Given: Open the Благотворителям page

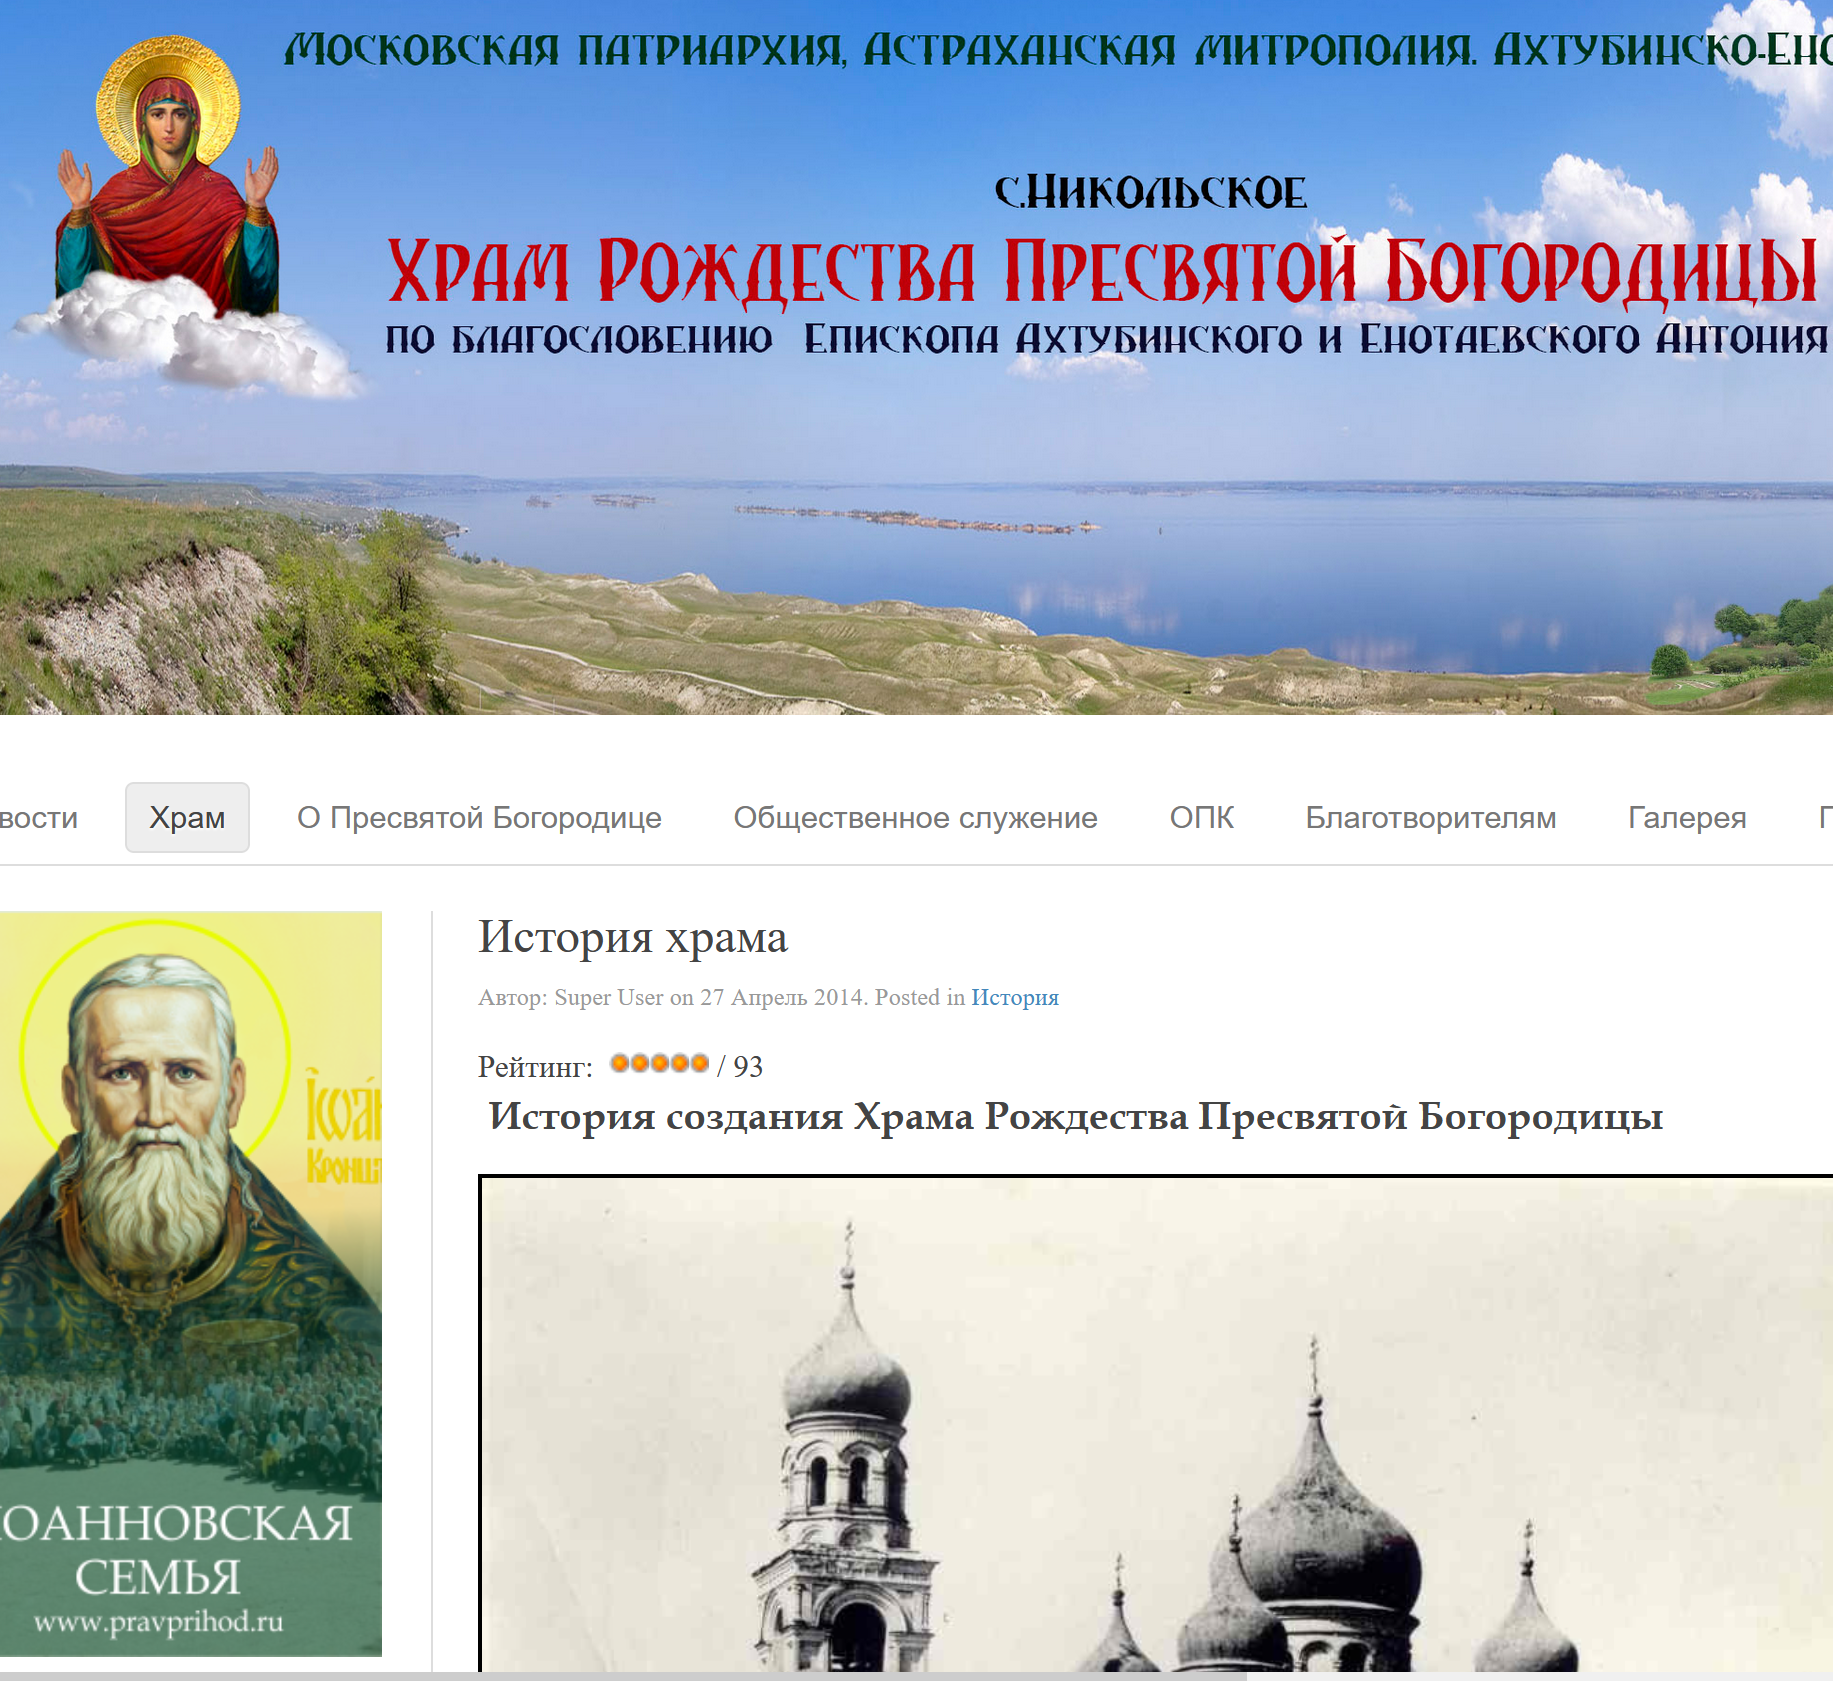Looking at the screenshot, I should 1430,817.
